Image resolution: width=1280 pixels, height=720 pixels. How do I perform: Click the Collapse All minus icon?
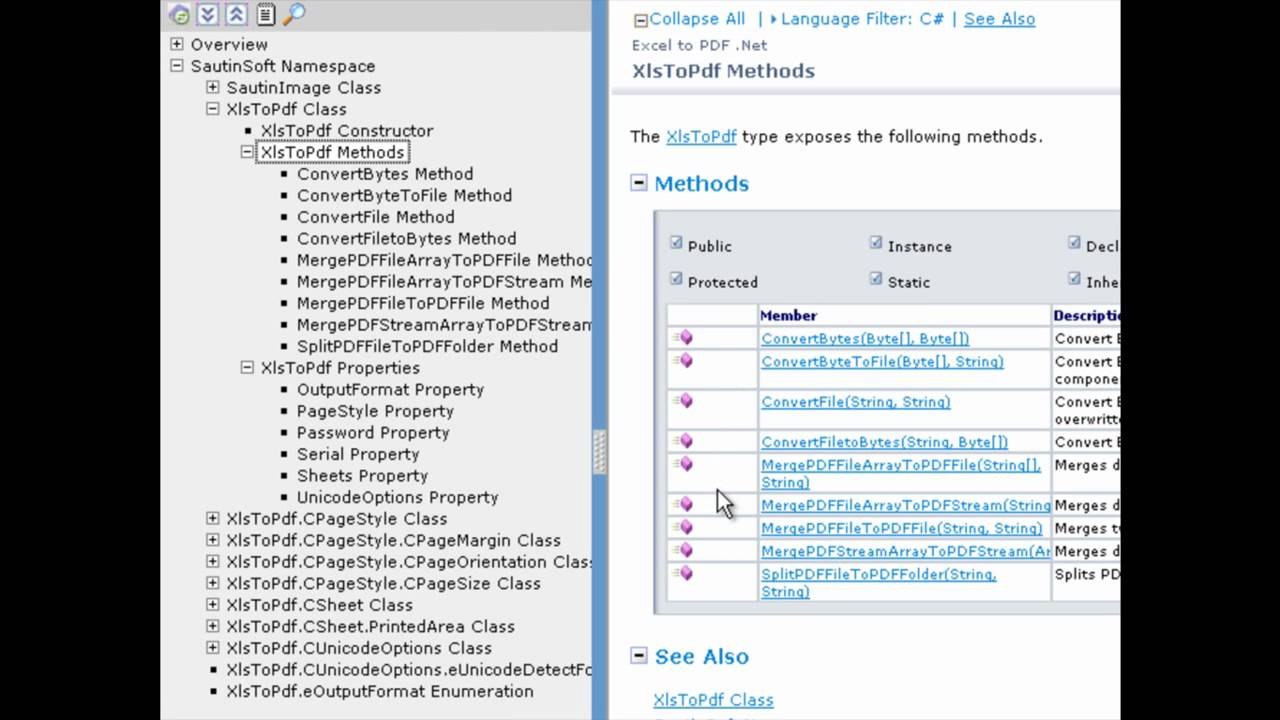tap(641, 19)
